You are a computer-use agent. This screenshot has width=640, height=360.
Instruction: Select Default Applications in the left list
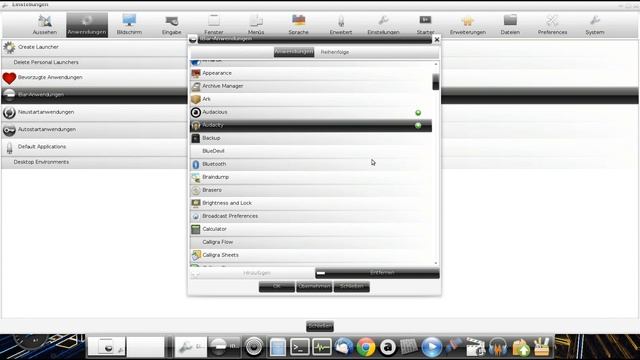(94, 147)
